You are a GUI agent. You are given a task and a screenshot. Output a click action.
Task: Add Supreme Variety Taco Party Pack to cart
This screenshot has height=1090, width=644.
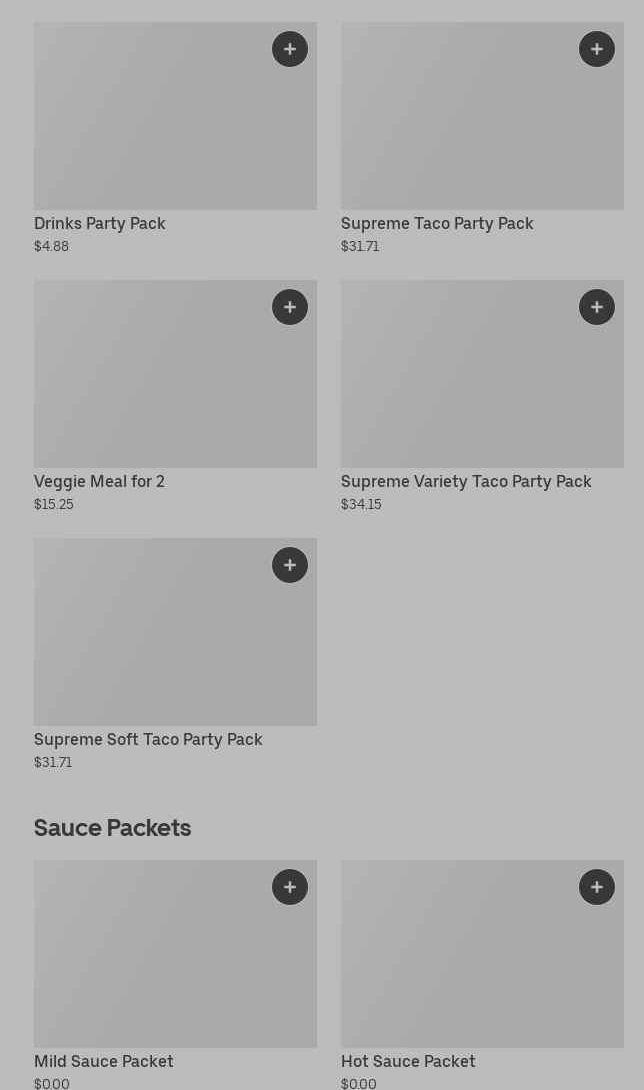click(x=597, y=307)
